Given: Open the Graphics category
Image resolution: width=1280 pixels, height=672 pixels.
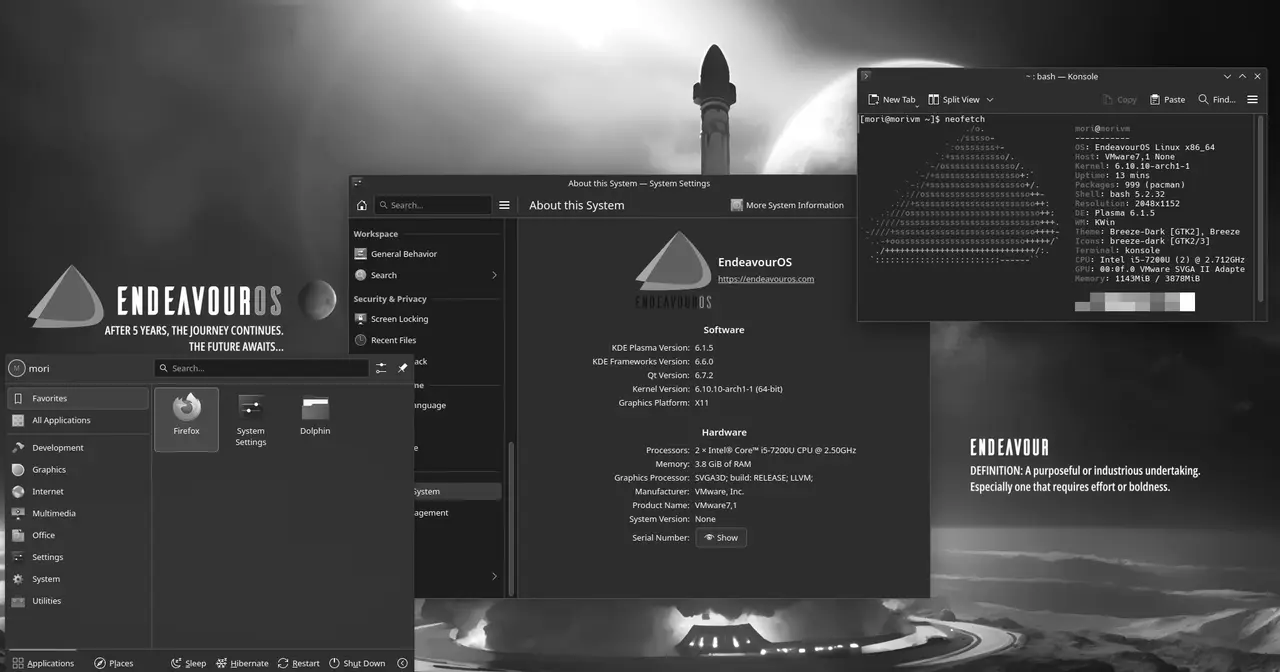Looking at the screenshot, I should [78, 470].
